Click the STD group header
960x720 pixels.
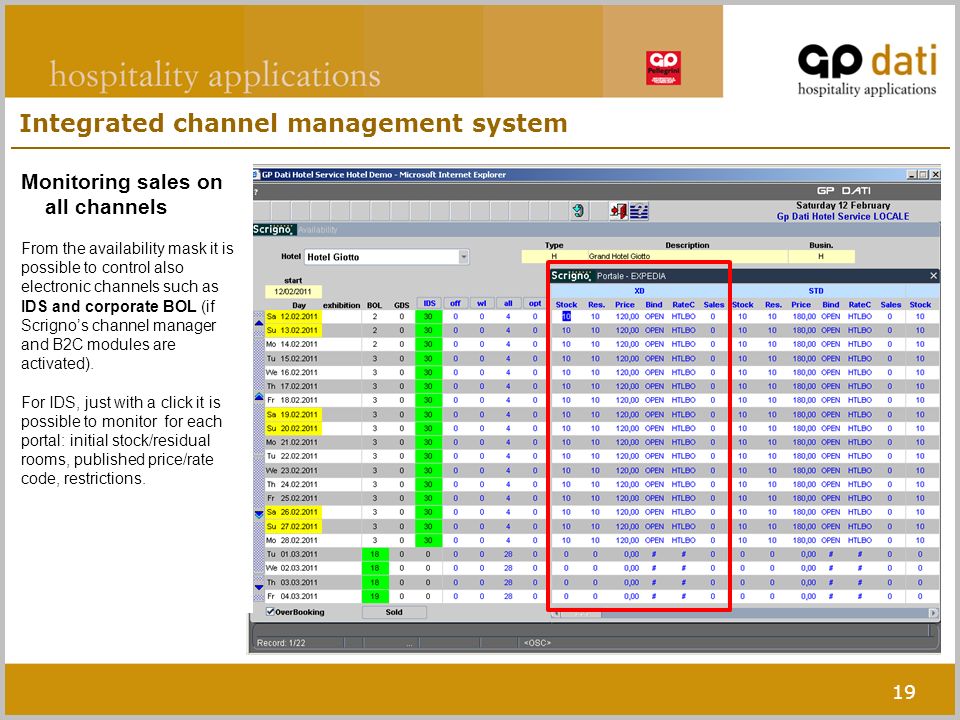click(816, 291)
